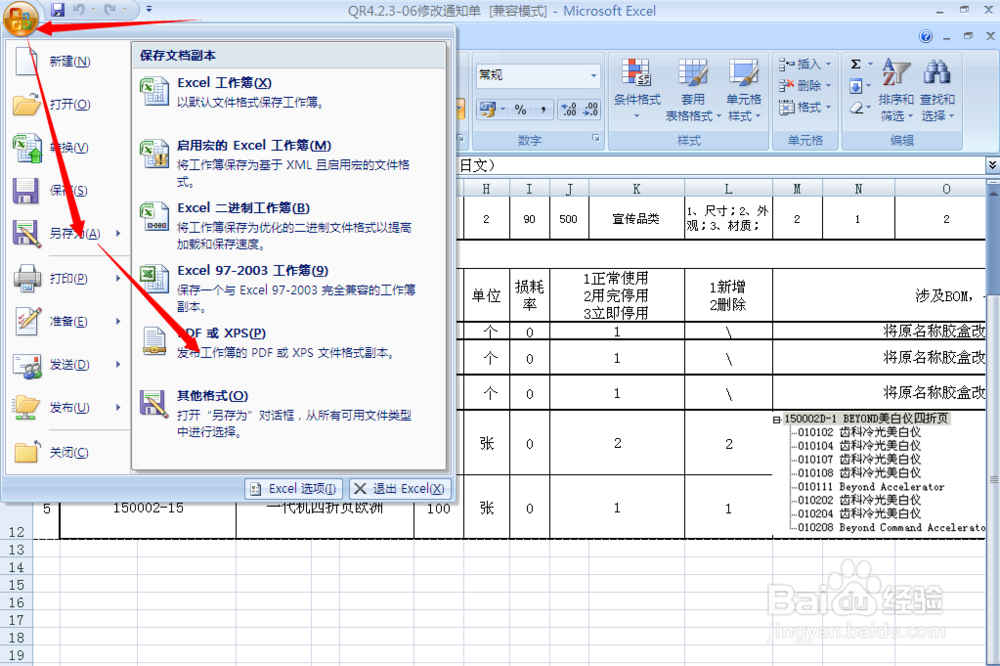Click the AutoSum Σ icon

pos(856,64)
